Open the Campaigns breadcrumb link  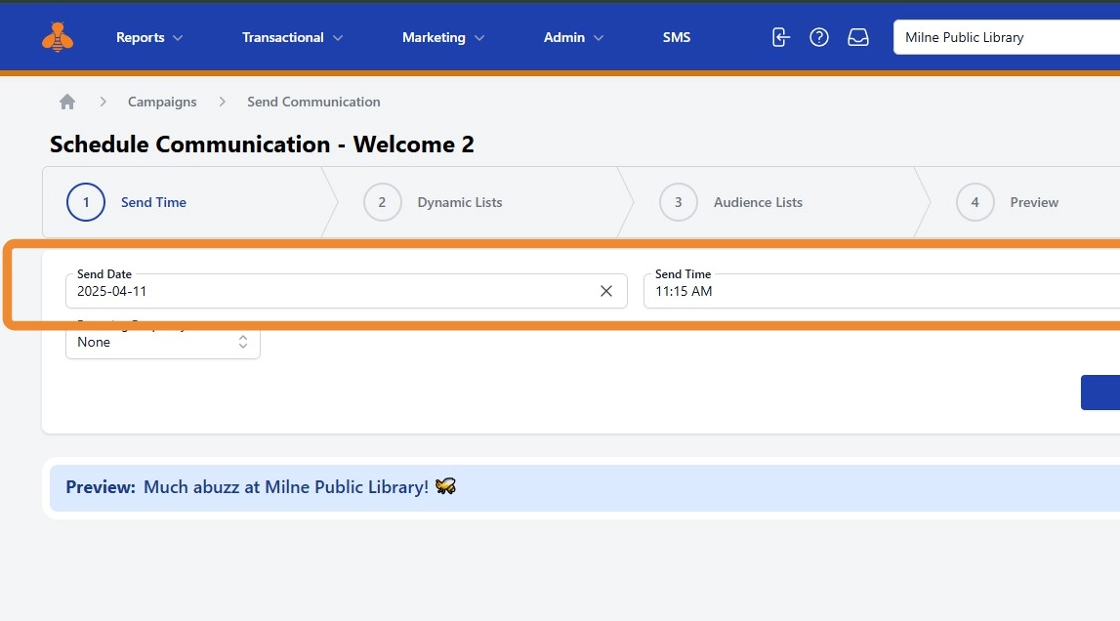point(162,101)
